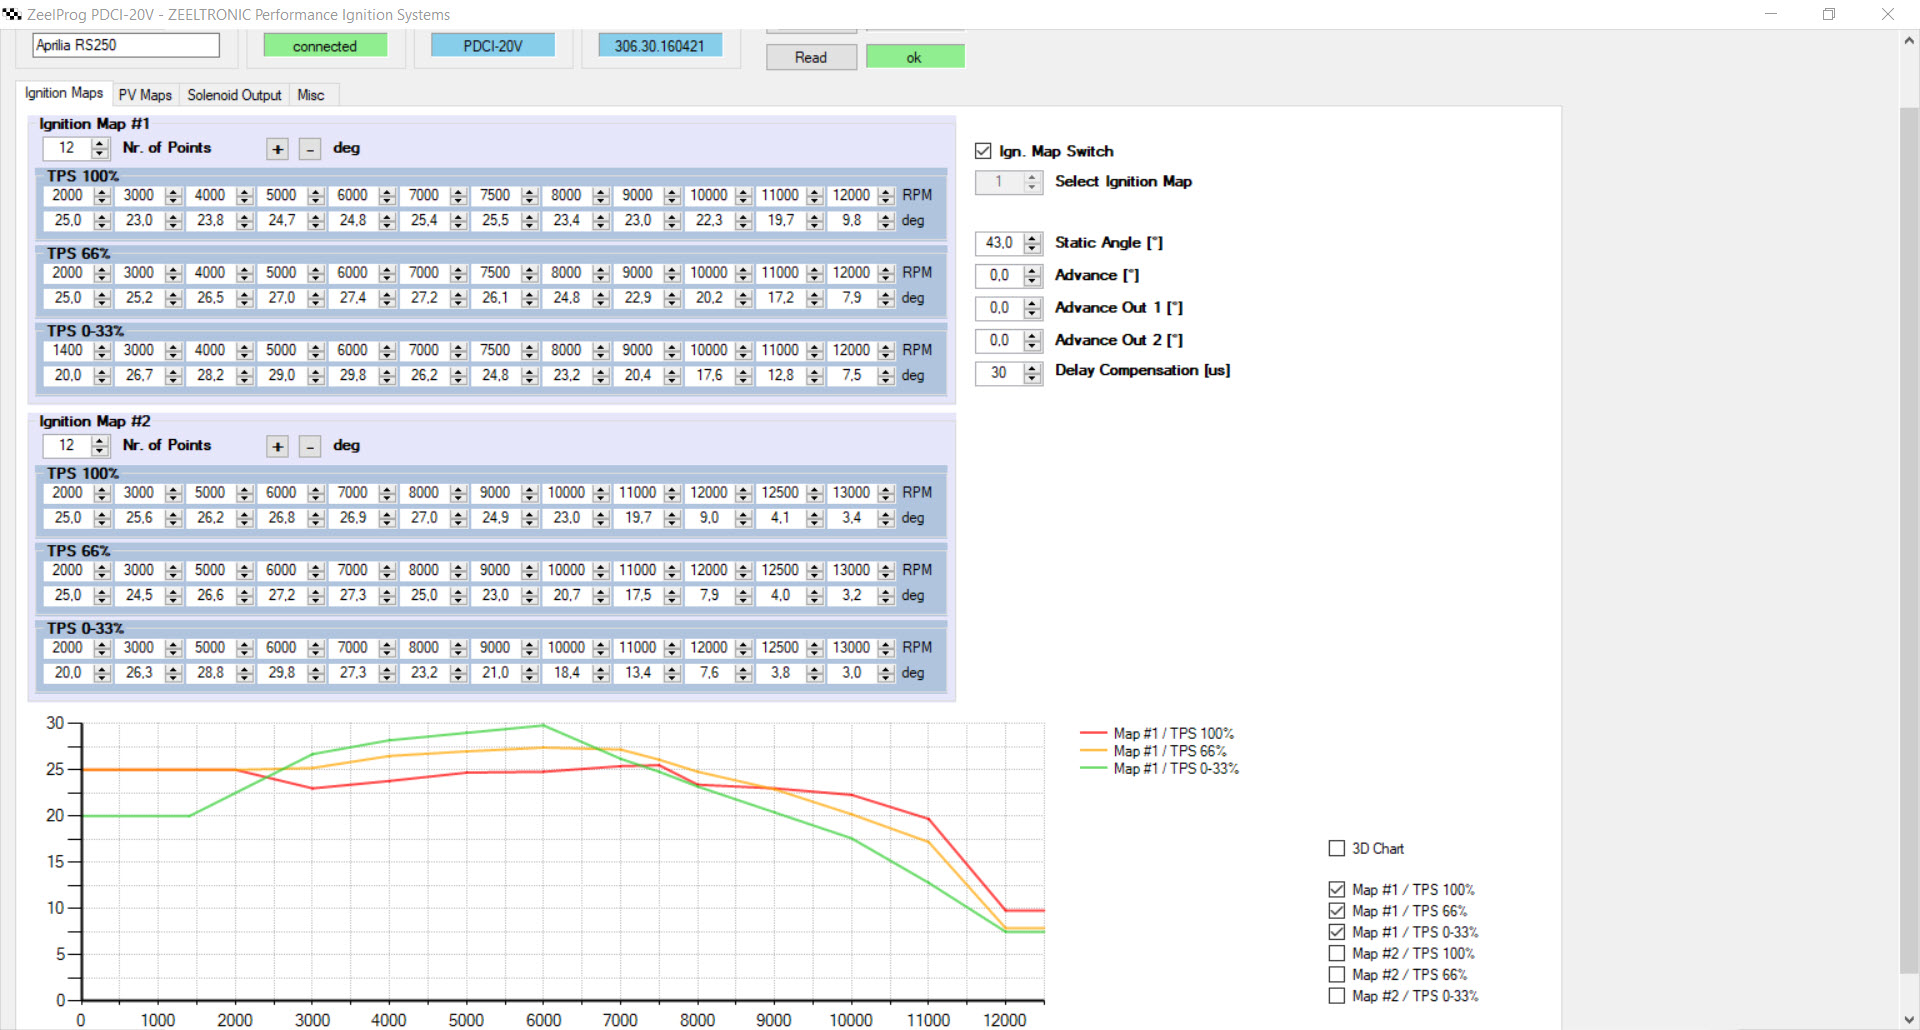Enable Map #2 / TPS 100% chart checkbox
This screenshot has height=1030, width=1920.
click(1336, 953)
